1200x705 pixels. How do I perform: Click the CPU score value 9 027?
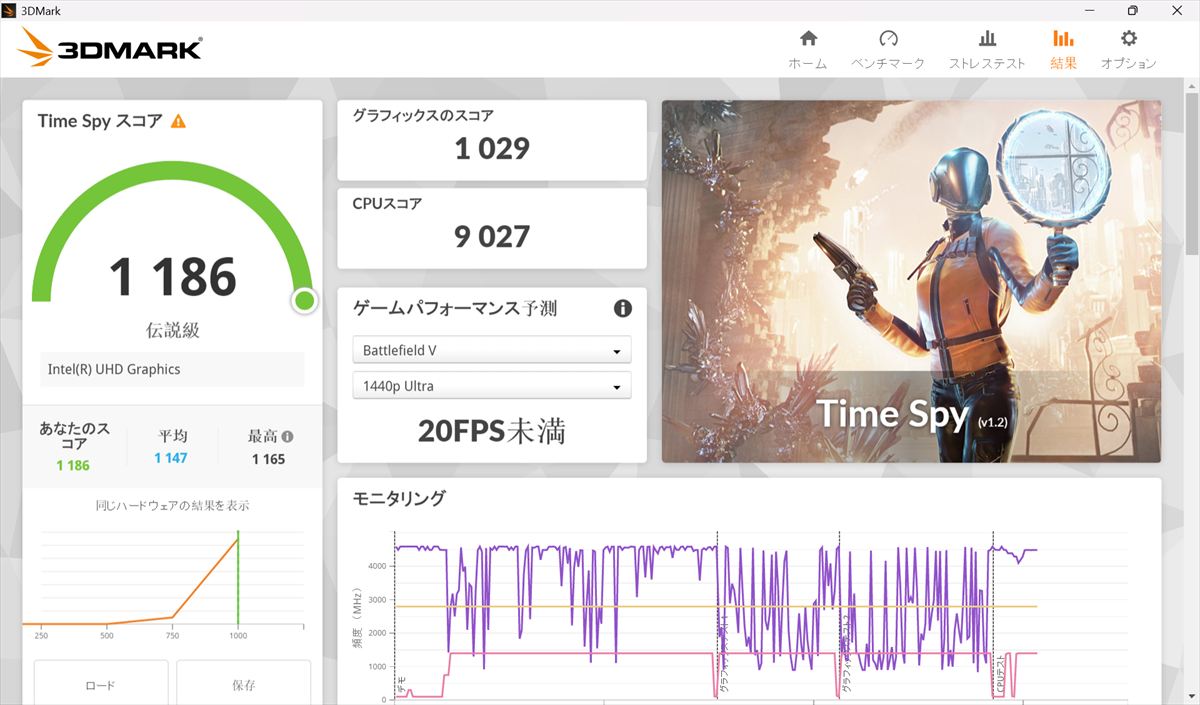[x=492, y=237]
